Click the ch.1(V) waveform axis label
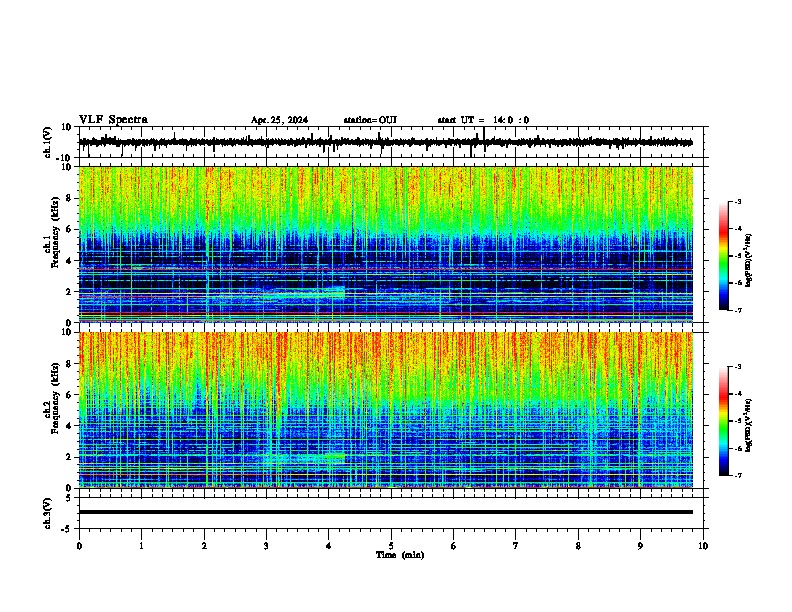 click(48, 142)
